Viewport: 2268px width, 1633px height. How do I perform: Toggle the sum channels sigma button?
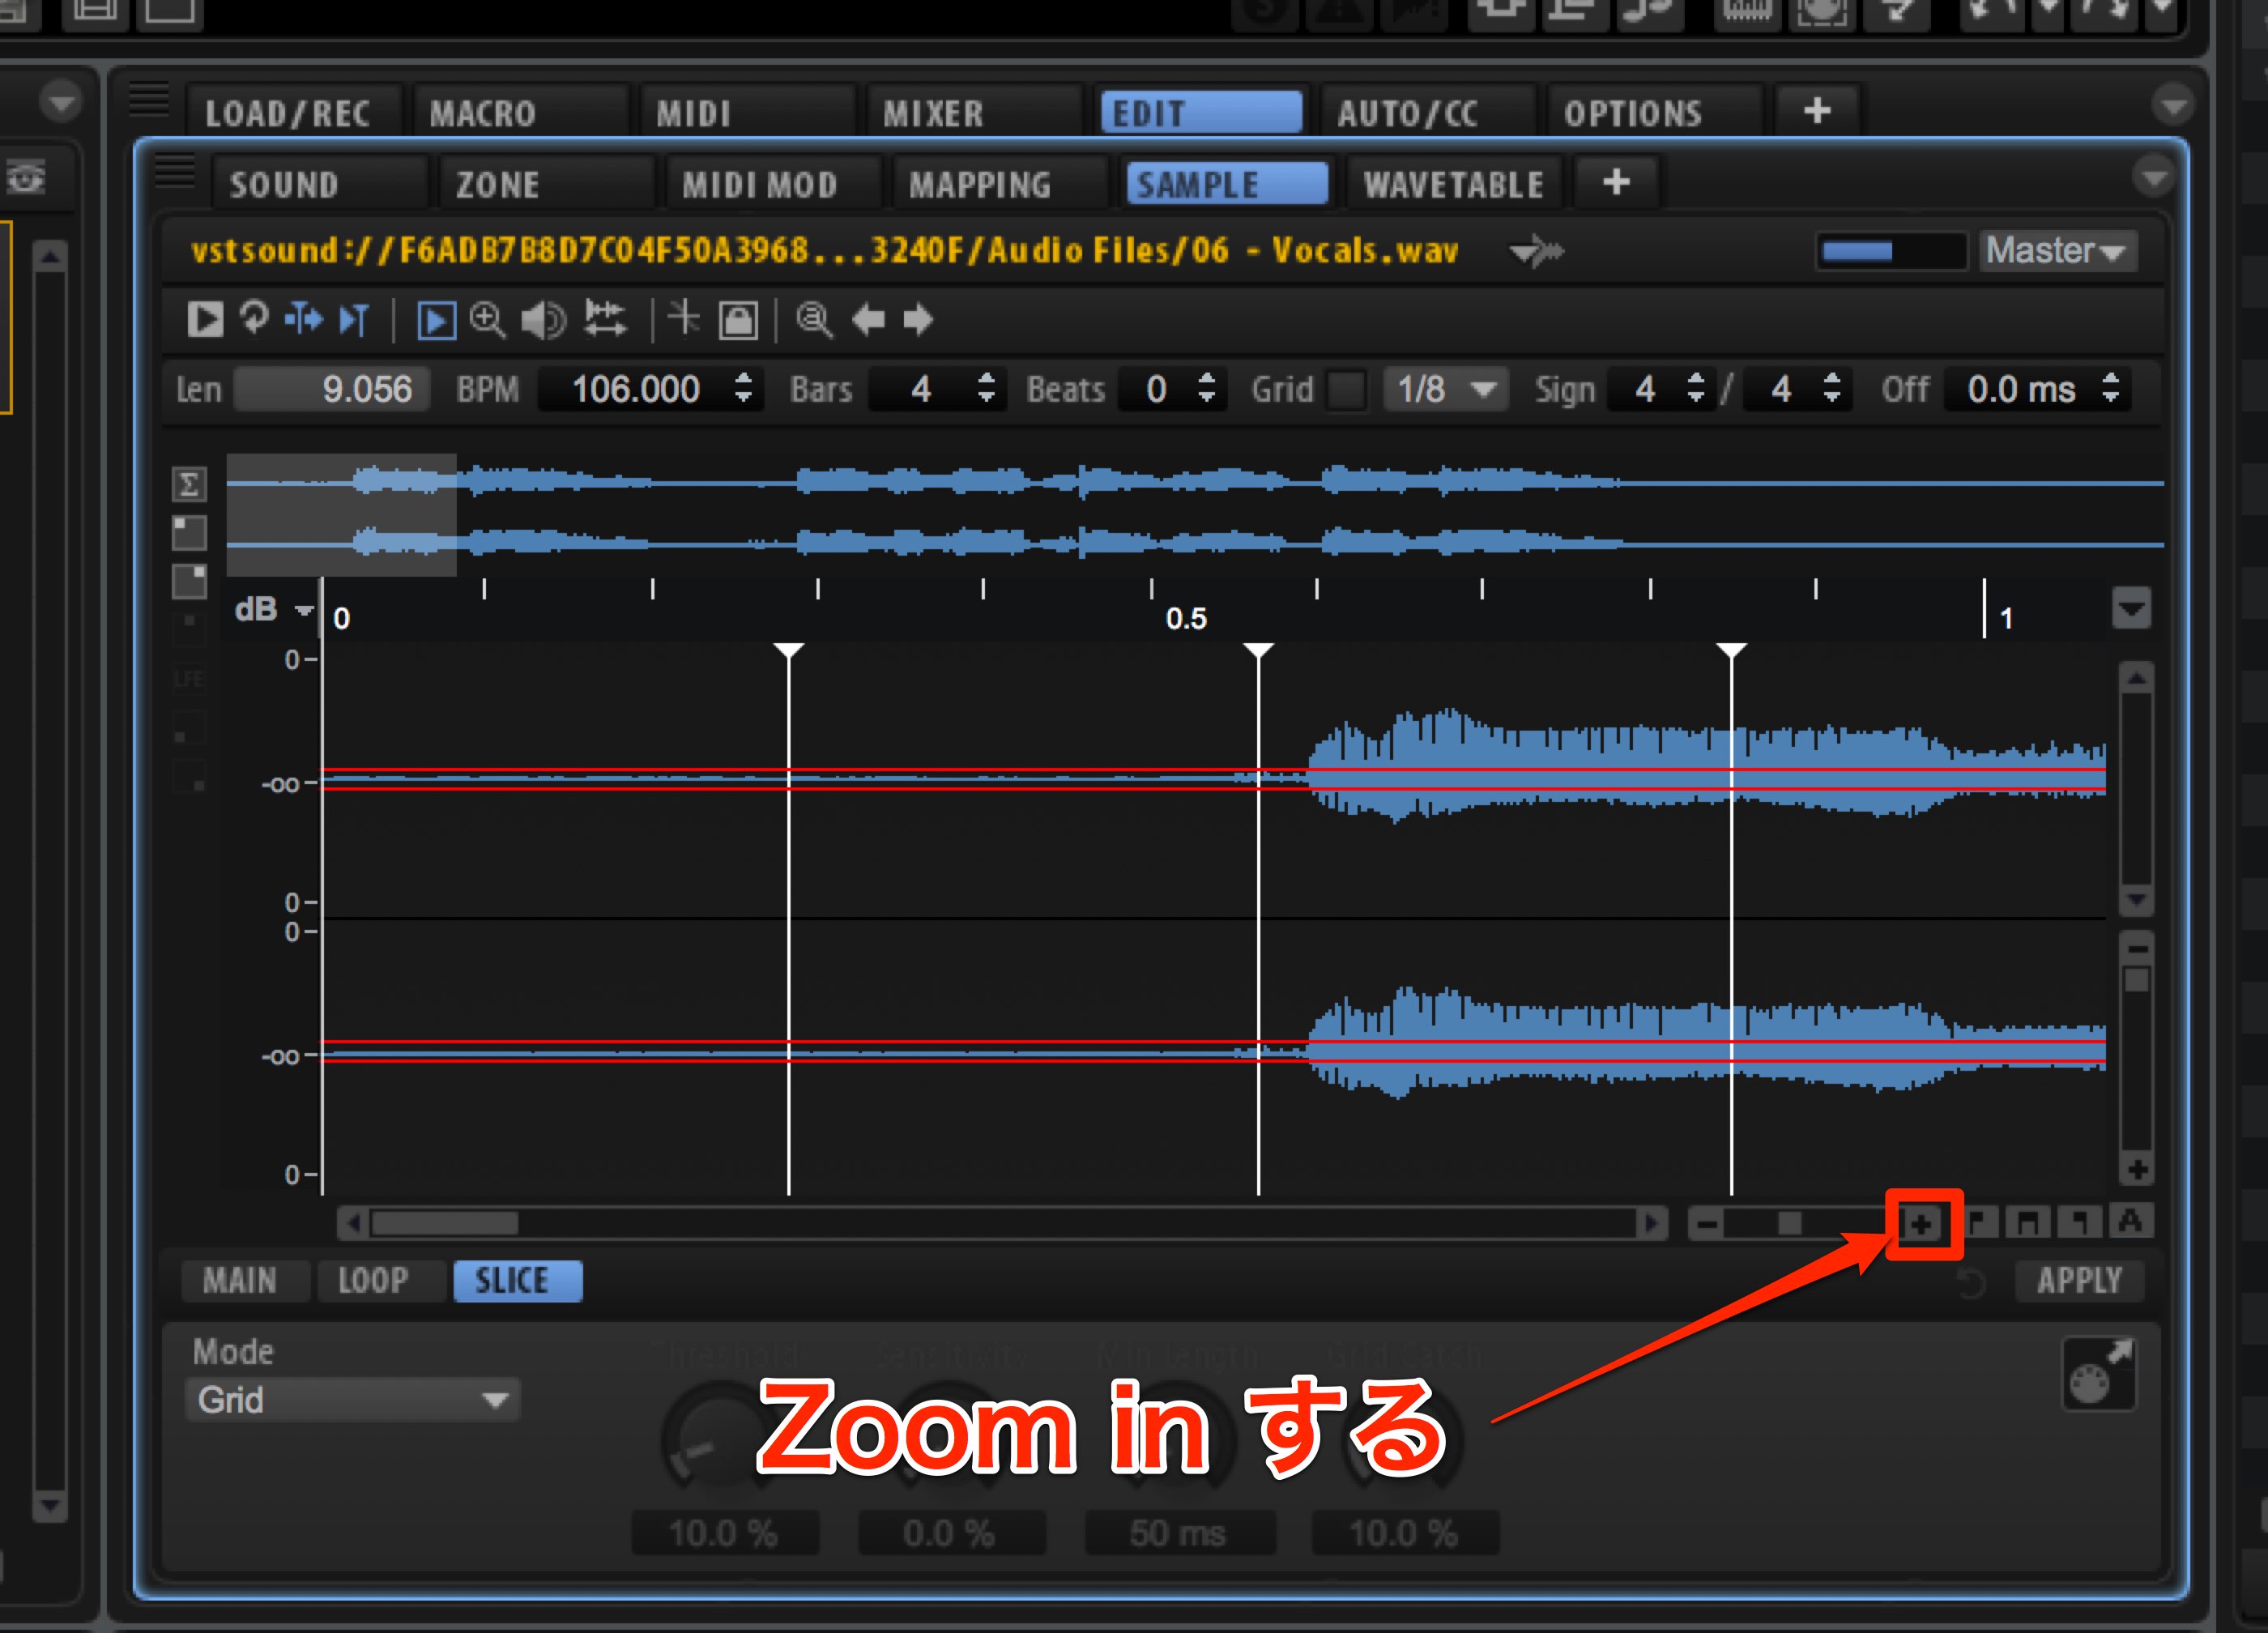[188, 485]
